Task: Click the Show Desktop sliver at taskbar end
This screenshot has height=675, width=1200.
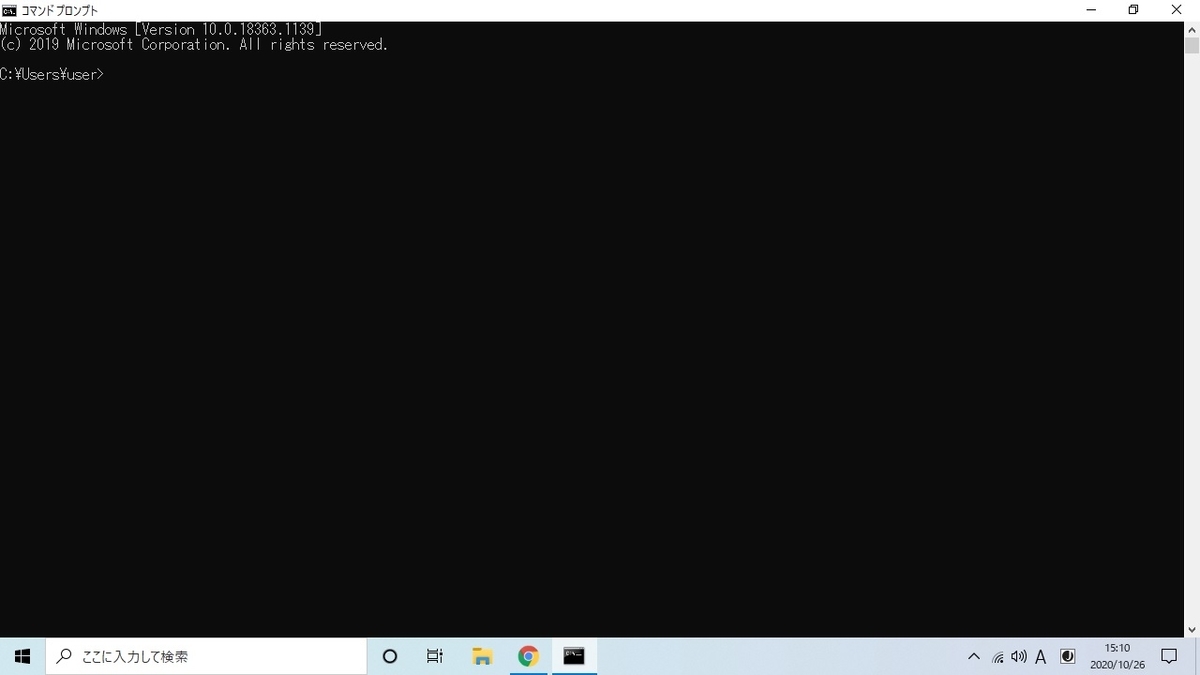Action: tap(1197, 656)
